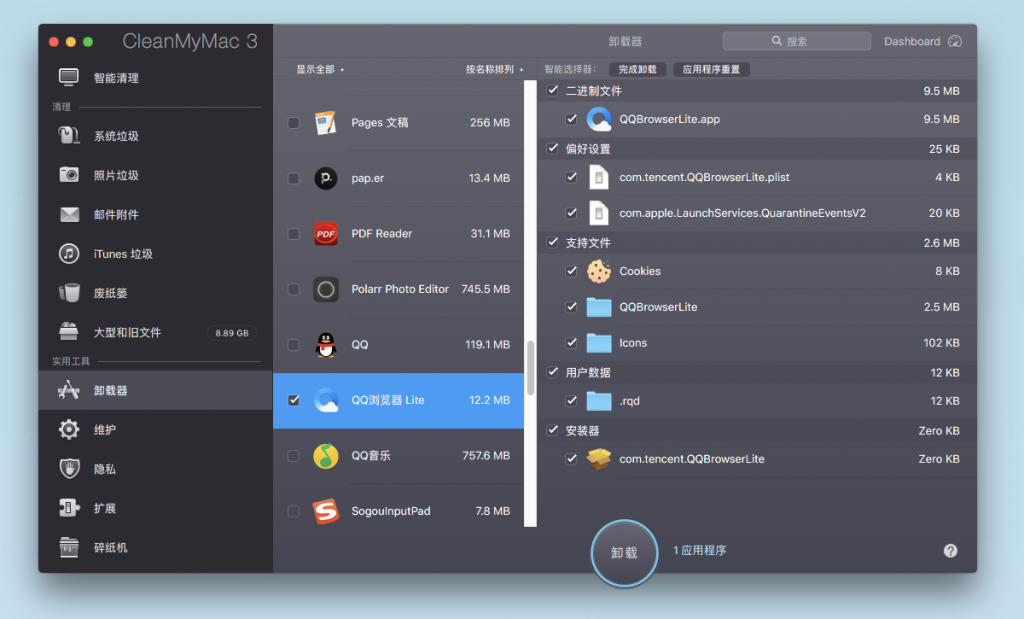The height and width of the screenshot is (619, 1024).
Task: Open 智能清理 monitor icon in sidebar
Action: click(x=69, y=78)
